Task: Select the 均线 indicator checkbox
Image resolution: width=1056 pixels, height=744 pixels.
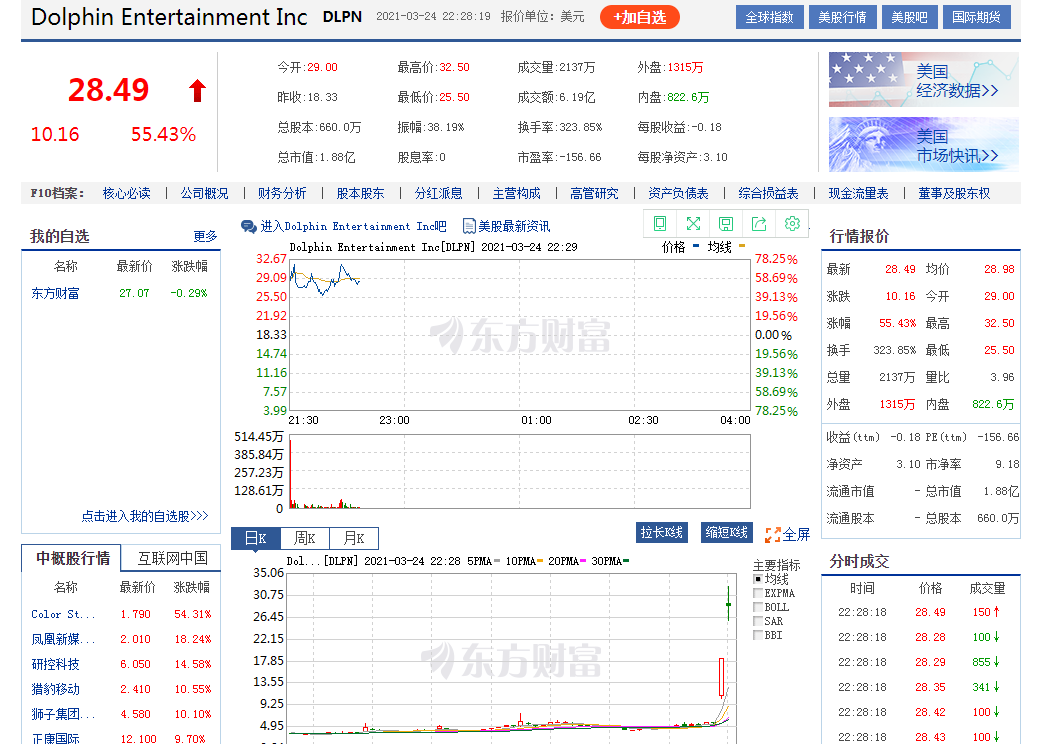Action: (758, 579)
